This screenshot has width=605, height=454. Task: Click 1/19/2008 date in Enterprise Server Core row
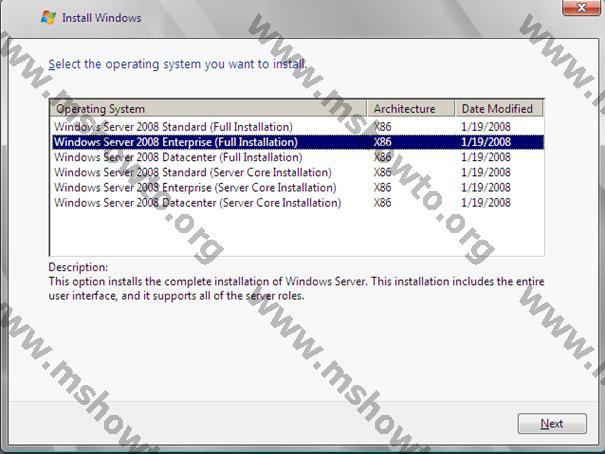(x=486, y=187)
